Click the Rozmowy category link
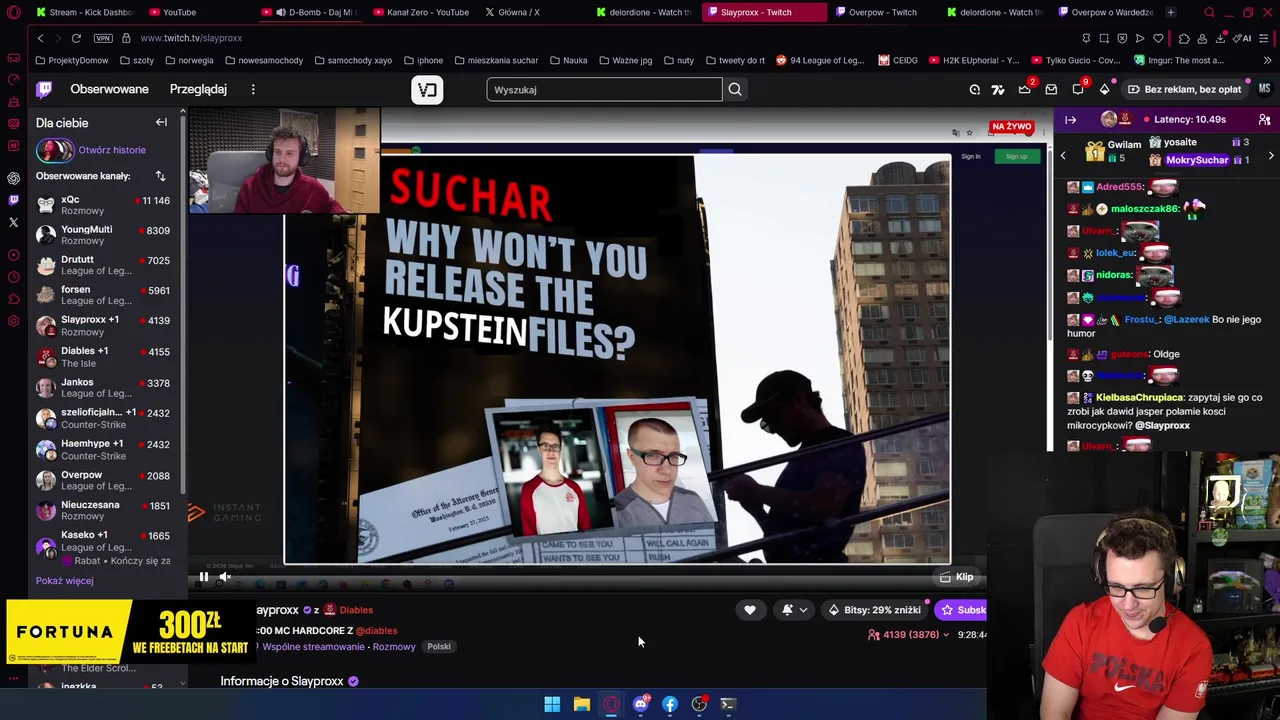Viewport: 1280px width, 720px height. (x=393, y=646)
